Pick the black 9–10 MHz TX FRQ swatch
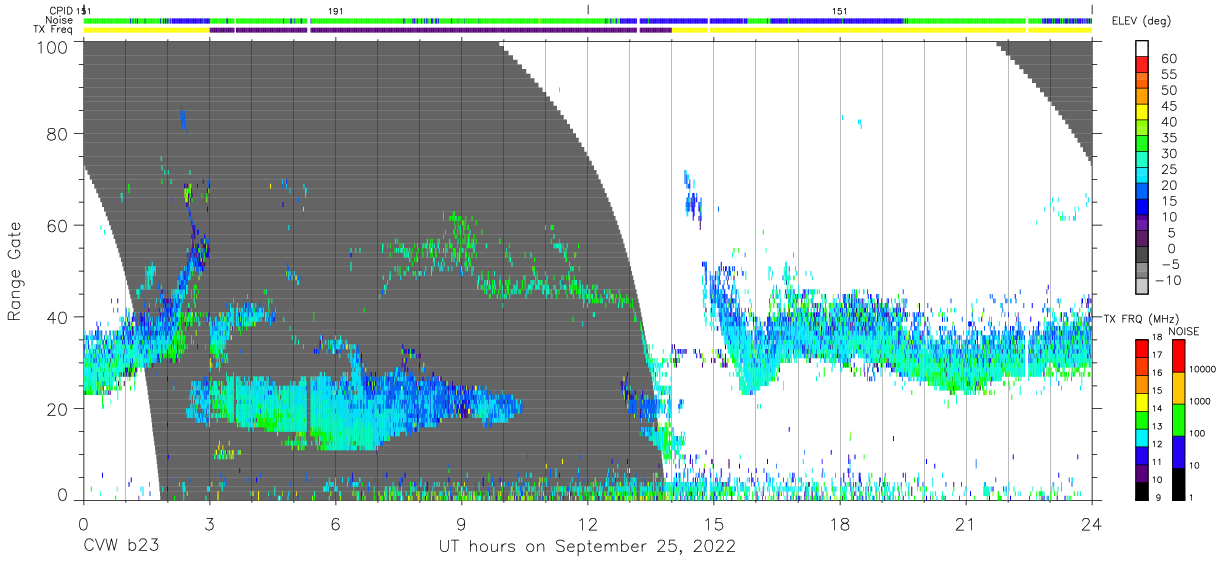Image resolution: width=1228 pixels, height=567 pixels. coord(1141,489)
